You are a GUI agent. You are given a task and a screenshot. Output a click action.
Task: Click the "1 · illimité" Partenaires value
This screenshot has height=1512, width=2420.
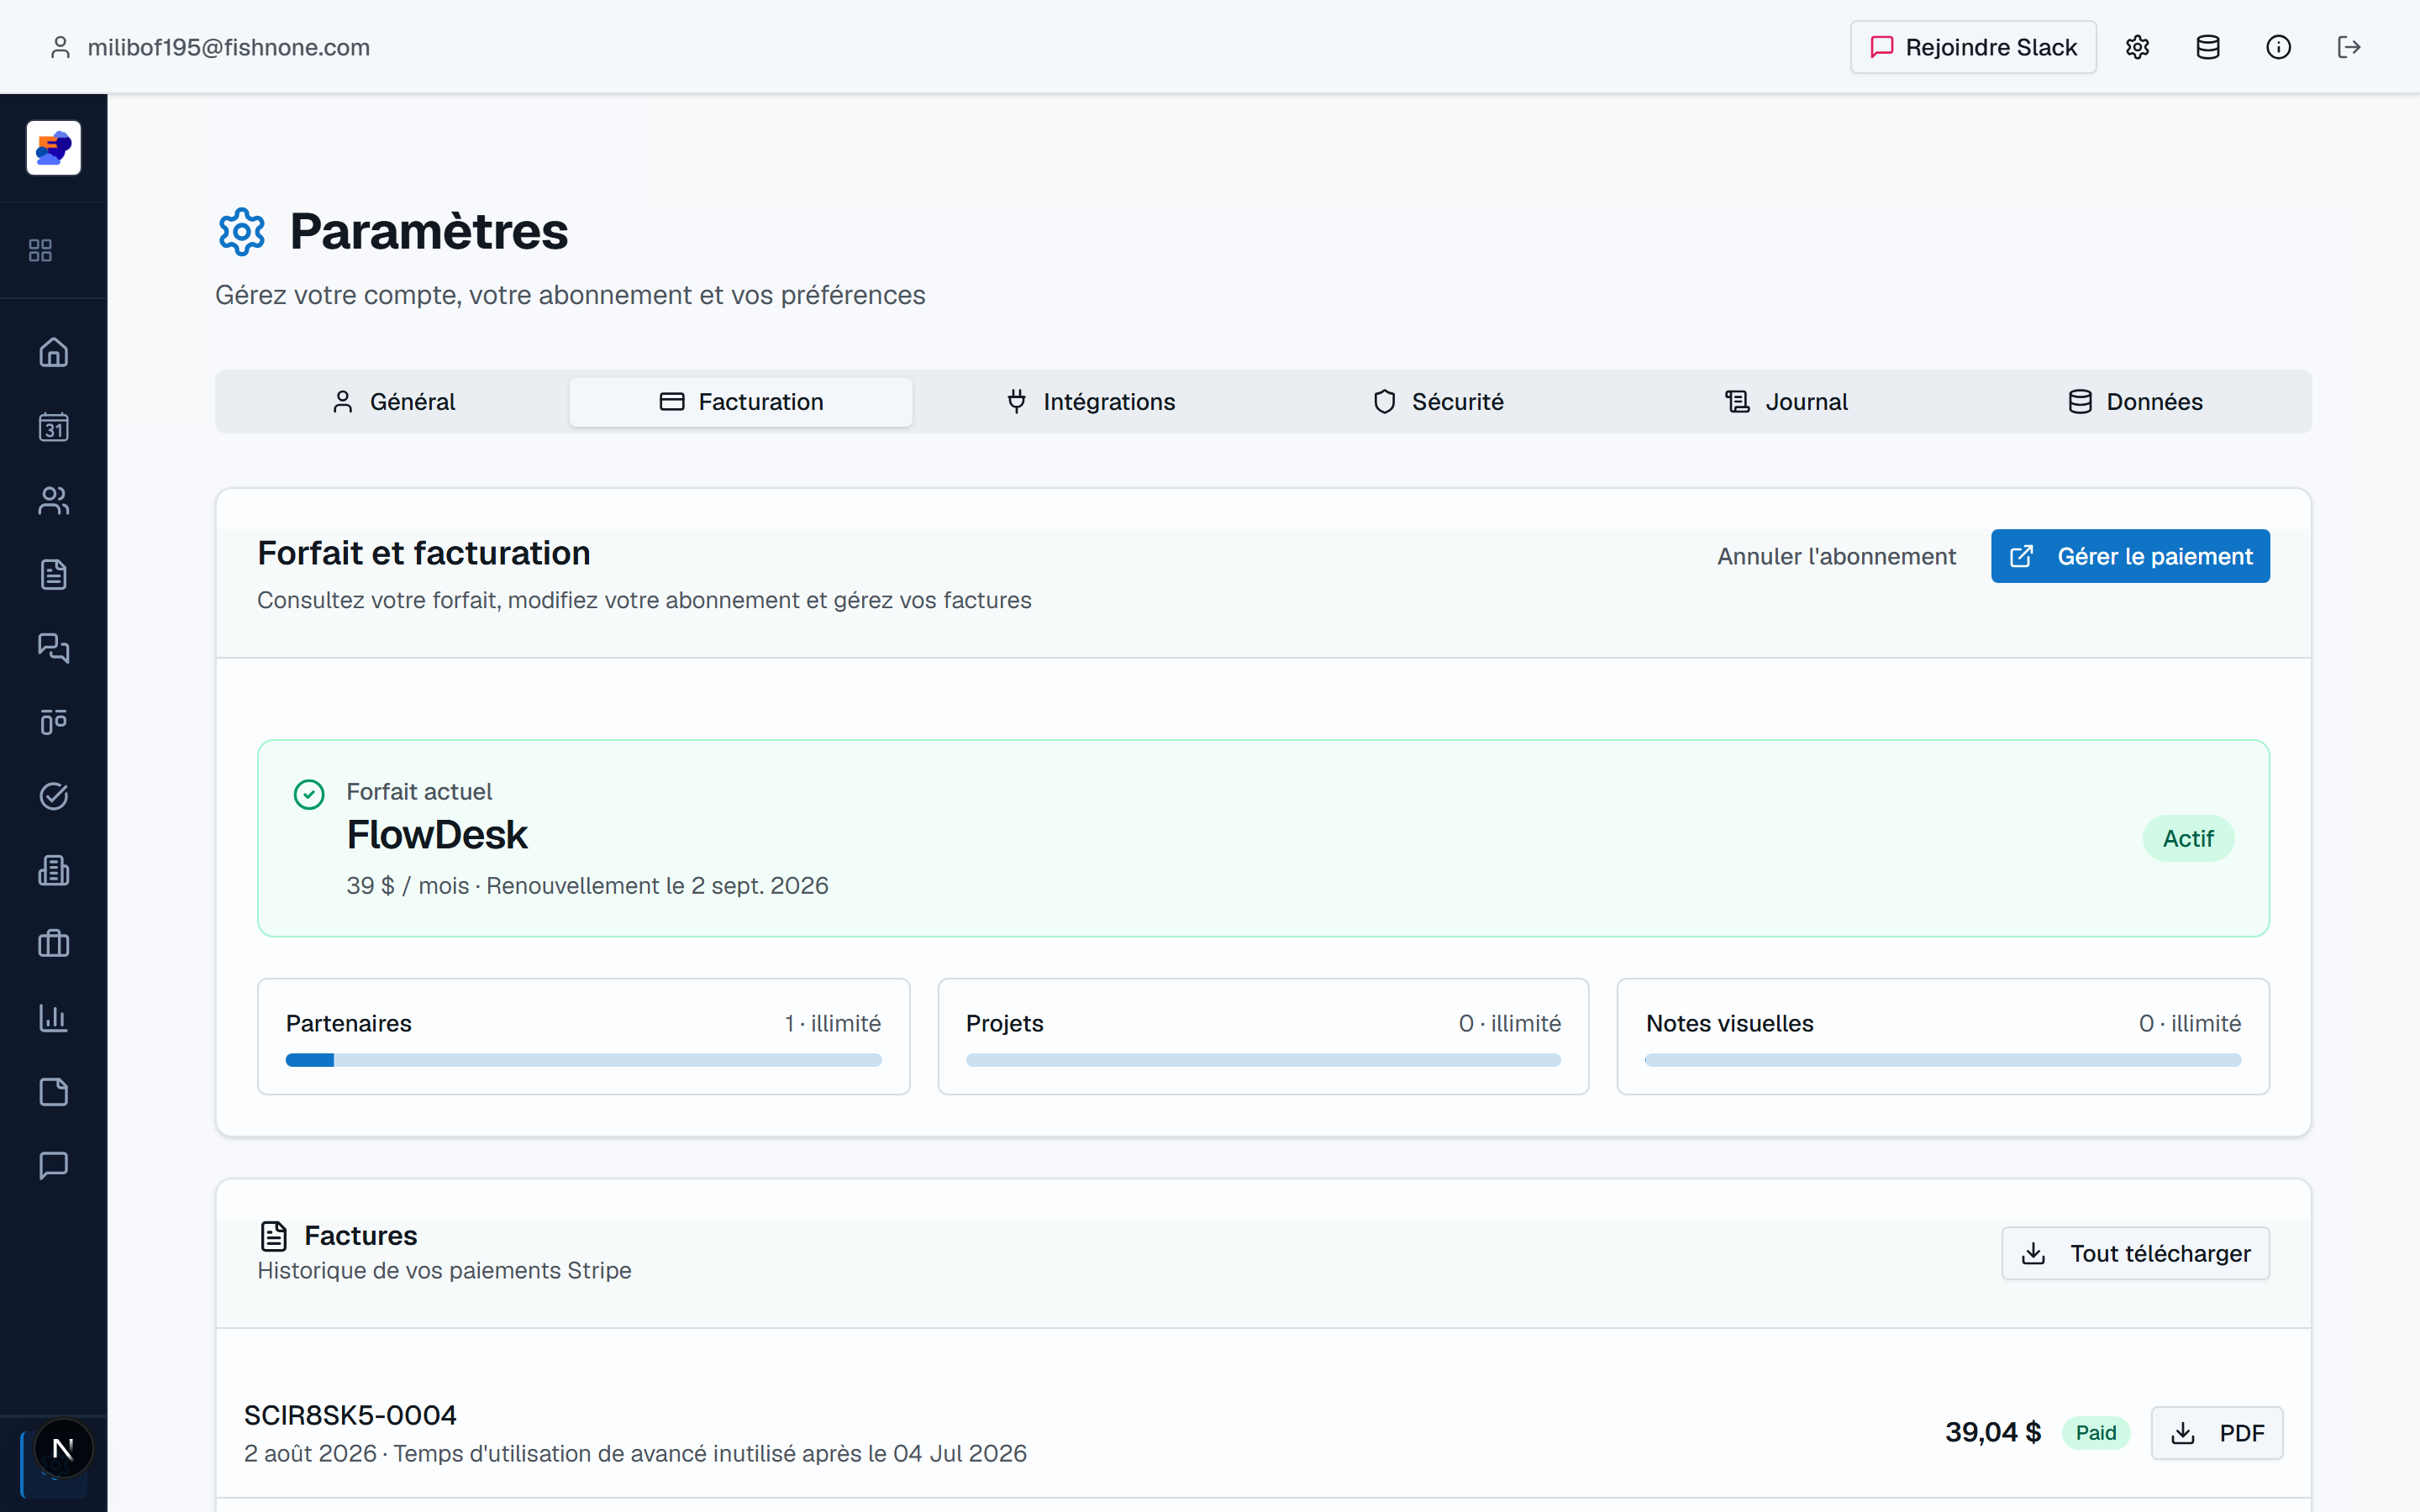[x=833, y=1024]
